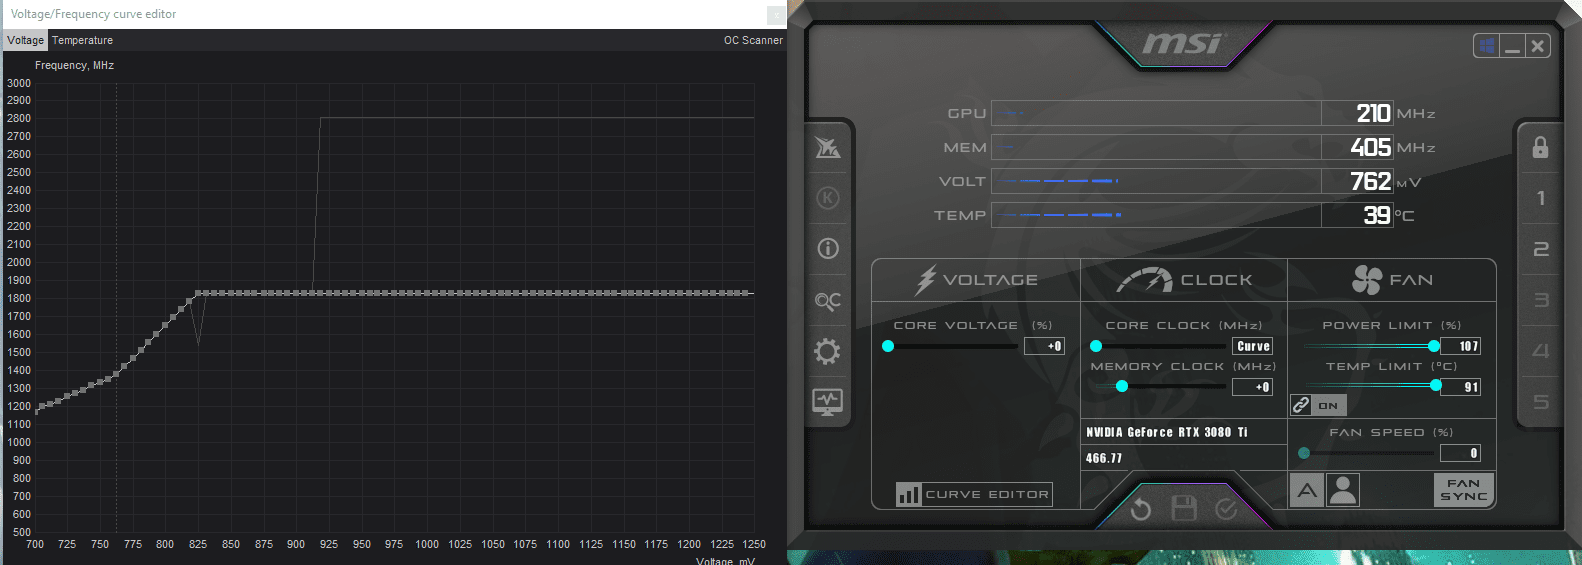Adjust the Temp Limit slider handle
The image size is (1582, 565).
(x=1436, y=386)
